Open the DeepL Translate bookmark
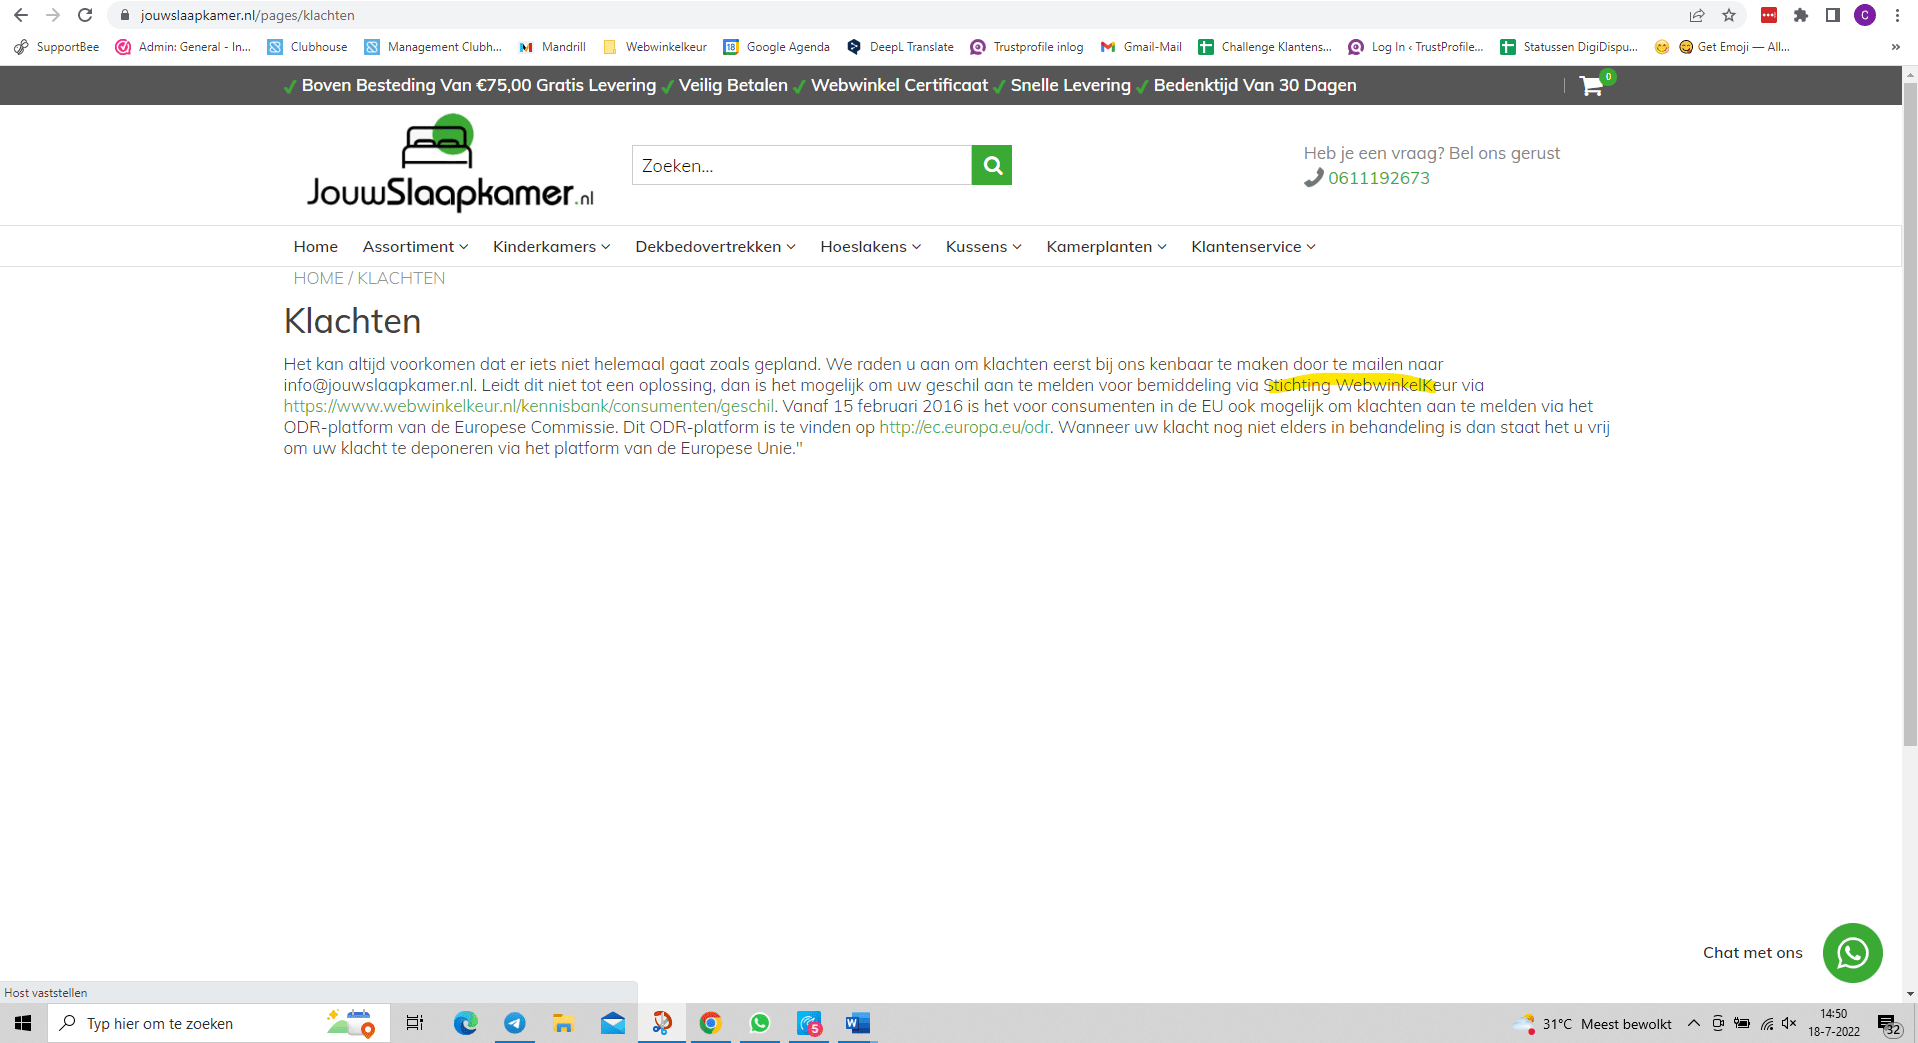The height and width of the screenshot is (1043, 1918). [x=900, y=47]
